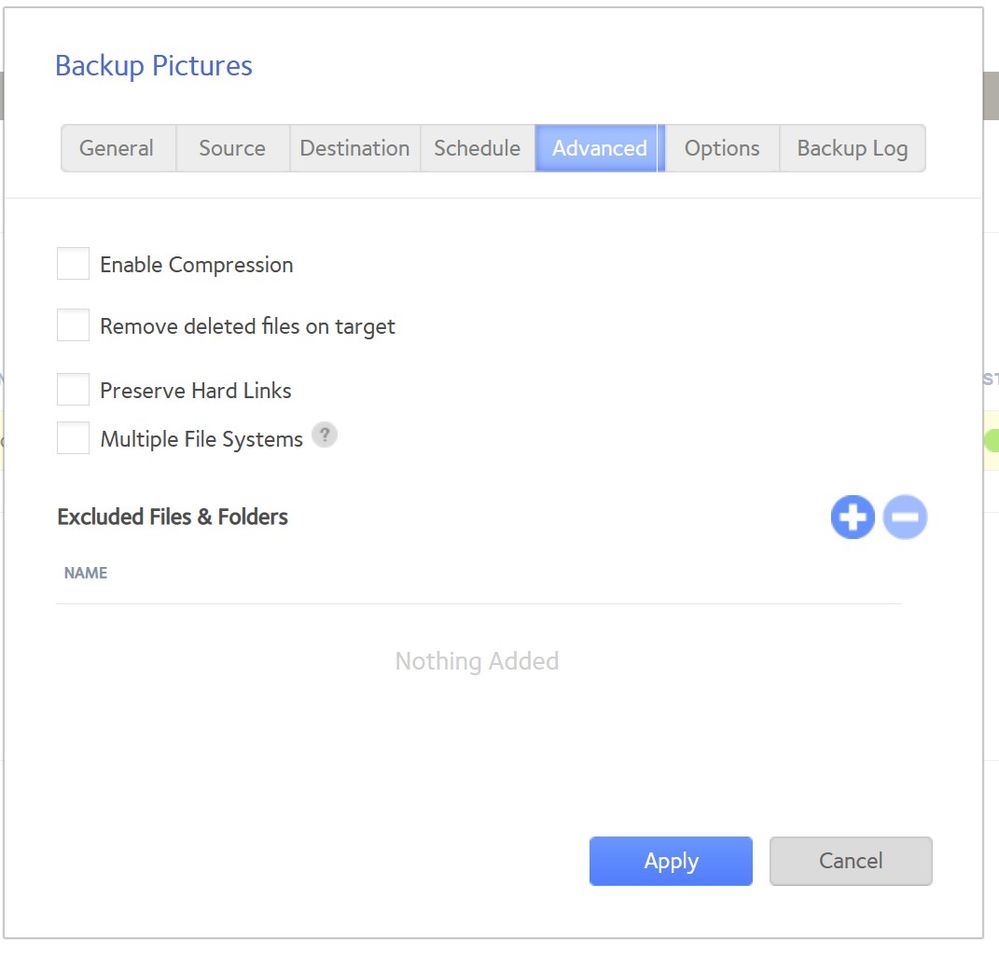
Task: Click the NAME column header
Action: tap(86, 573)
